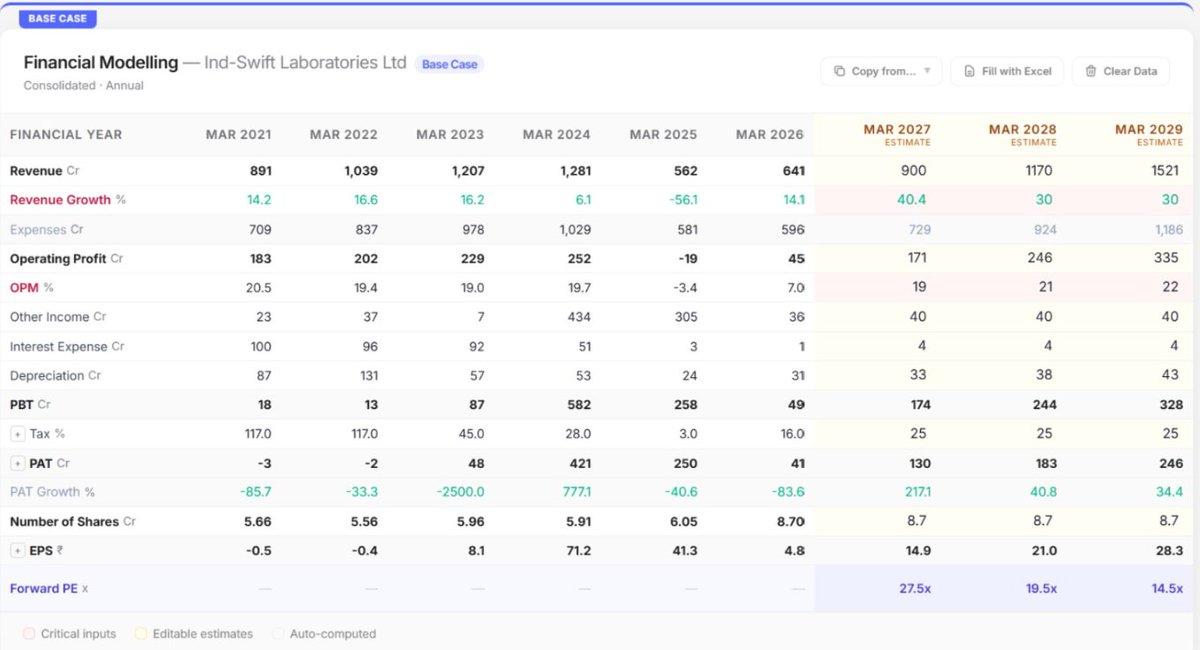The width and height of the screenshot is (1200, 650).
Task: Click the Fill with Excel button
Action: (1007, 71)
